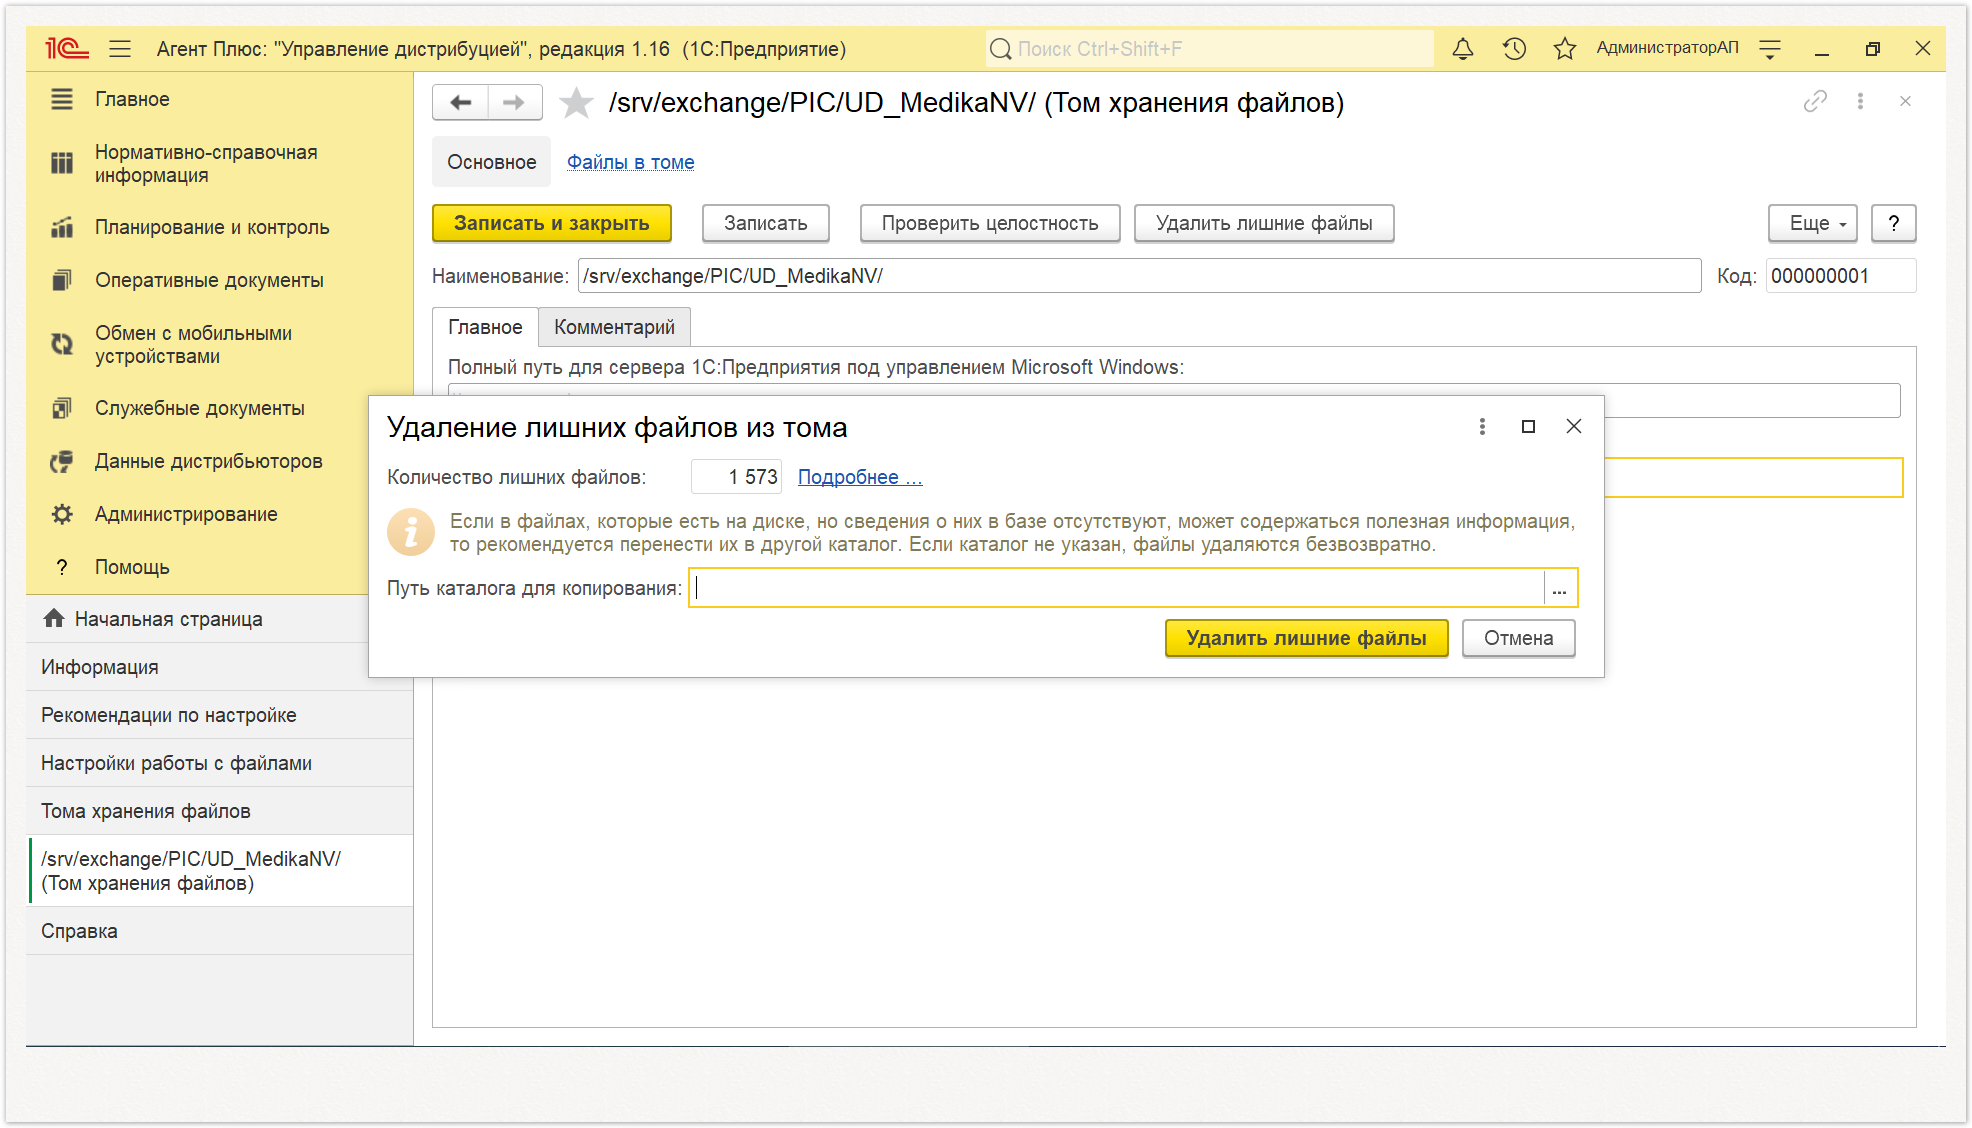Open the hamburger functions menu in the title bar
The width and height of the screenshot is (1972, 1128).
pos(120,48)
